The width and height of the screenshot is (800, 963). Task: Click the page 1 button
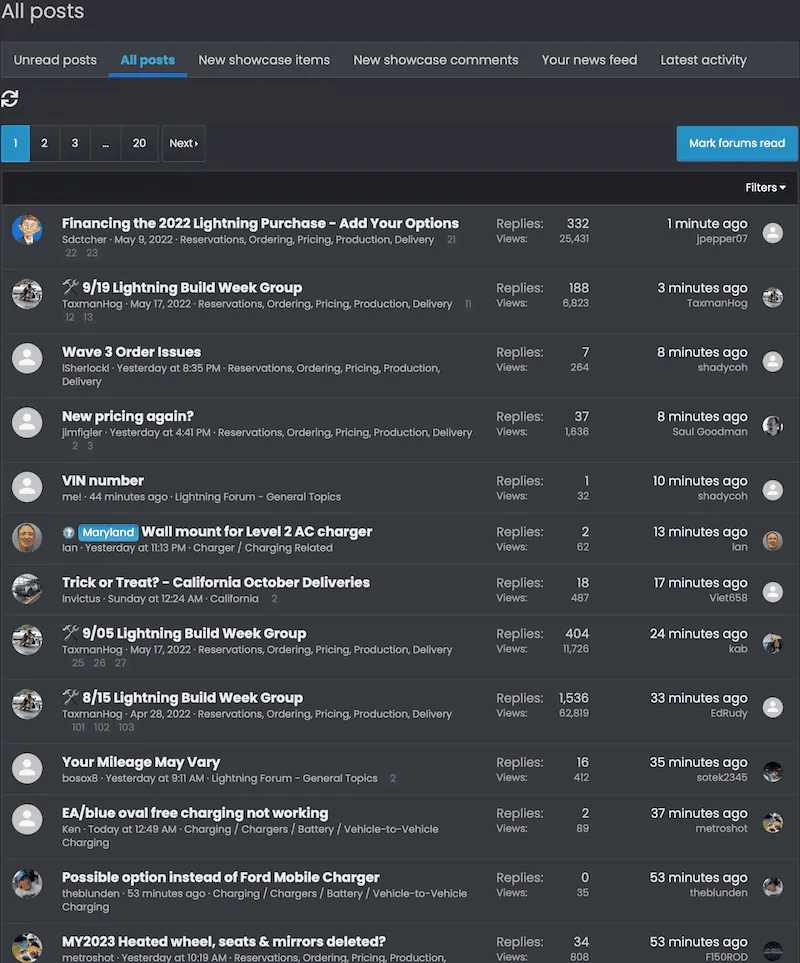[15, 143]
